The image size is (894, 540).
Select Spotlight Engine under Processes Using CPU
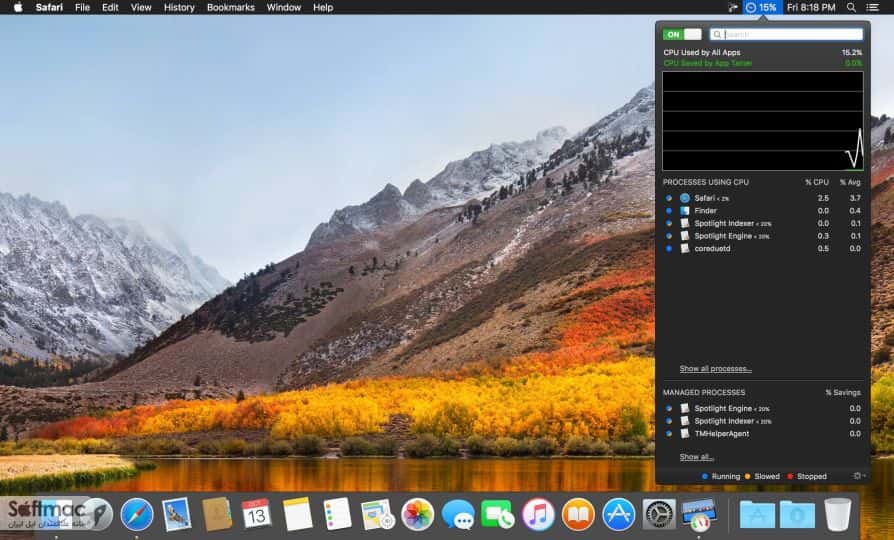click(763, 236)
